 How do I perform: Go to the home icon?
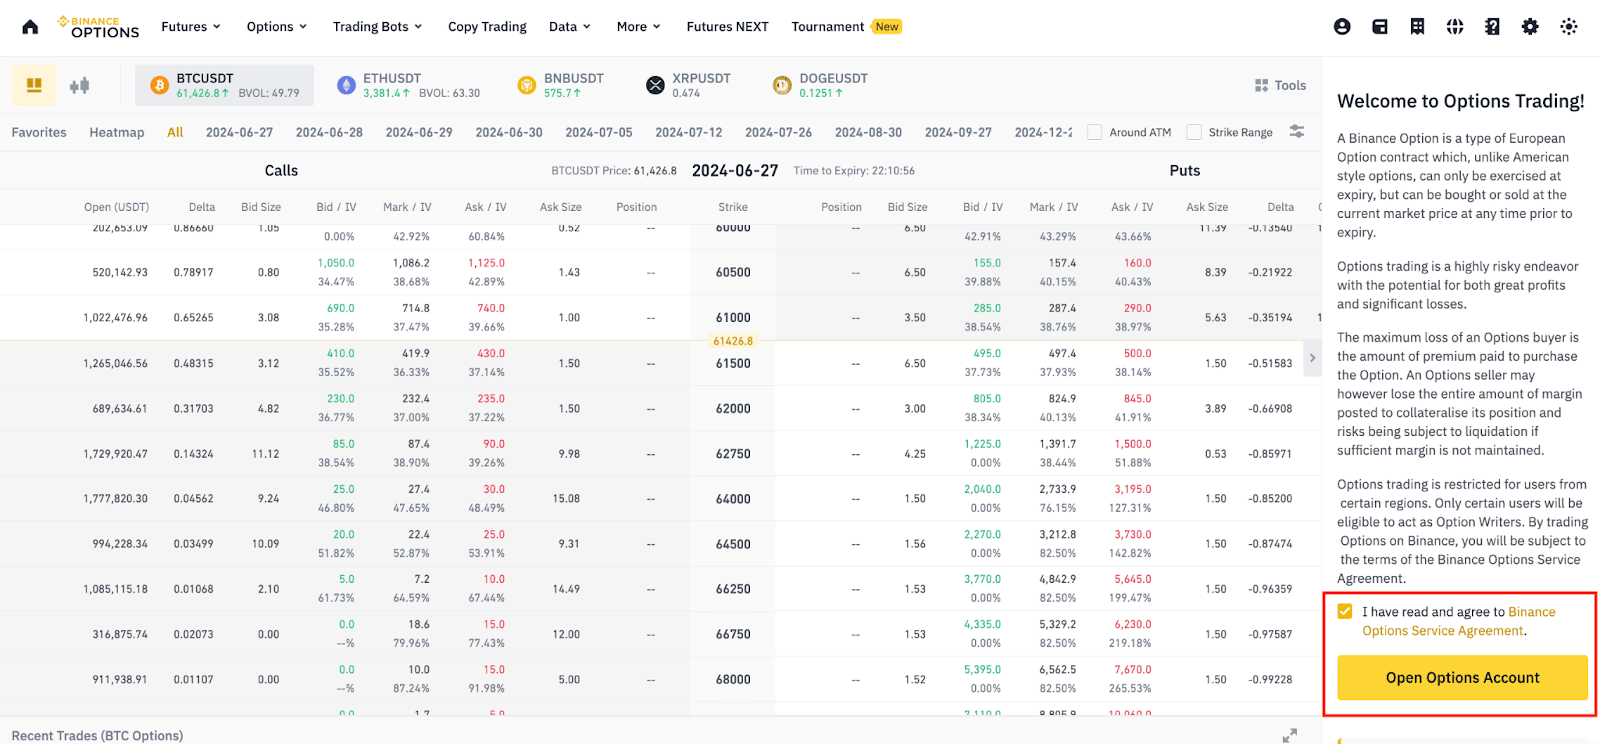pos(30,27)
